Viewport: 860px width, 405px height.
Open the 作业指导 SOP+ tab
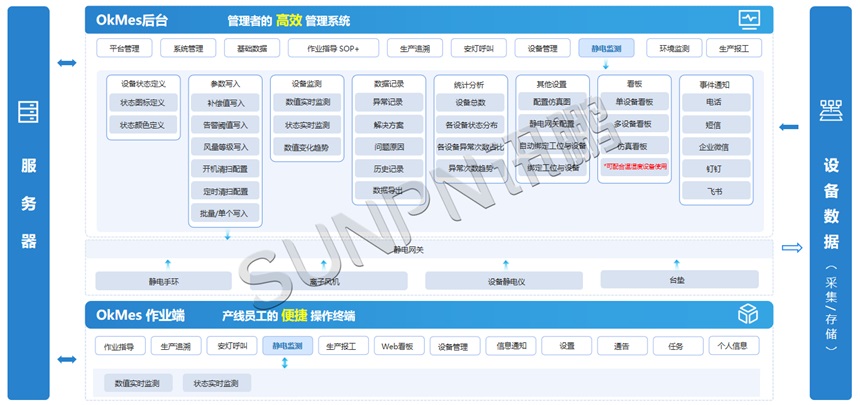point(333,48)
